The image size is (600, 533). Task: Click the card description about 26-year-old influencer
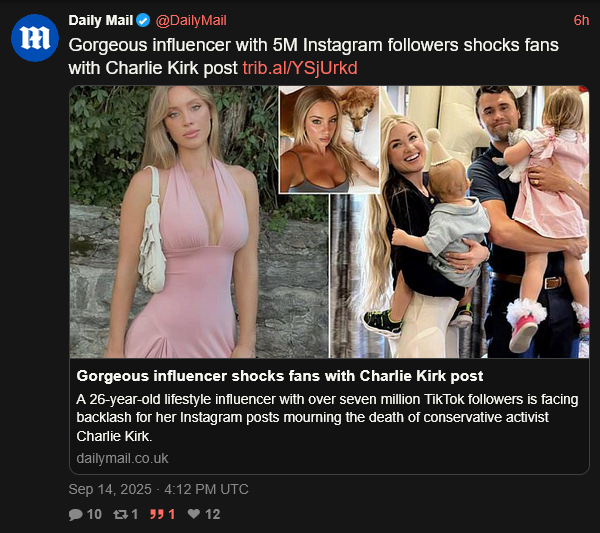click(x=327, y=417)
